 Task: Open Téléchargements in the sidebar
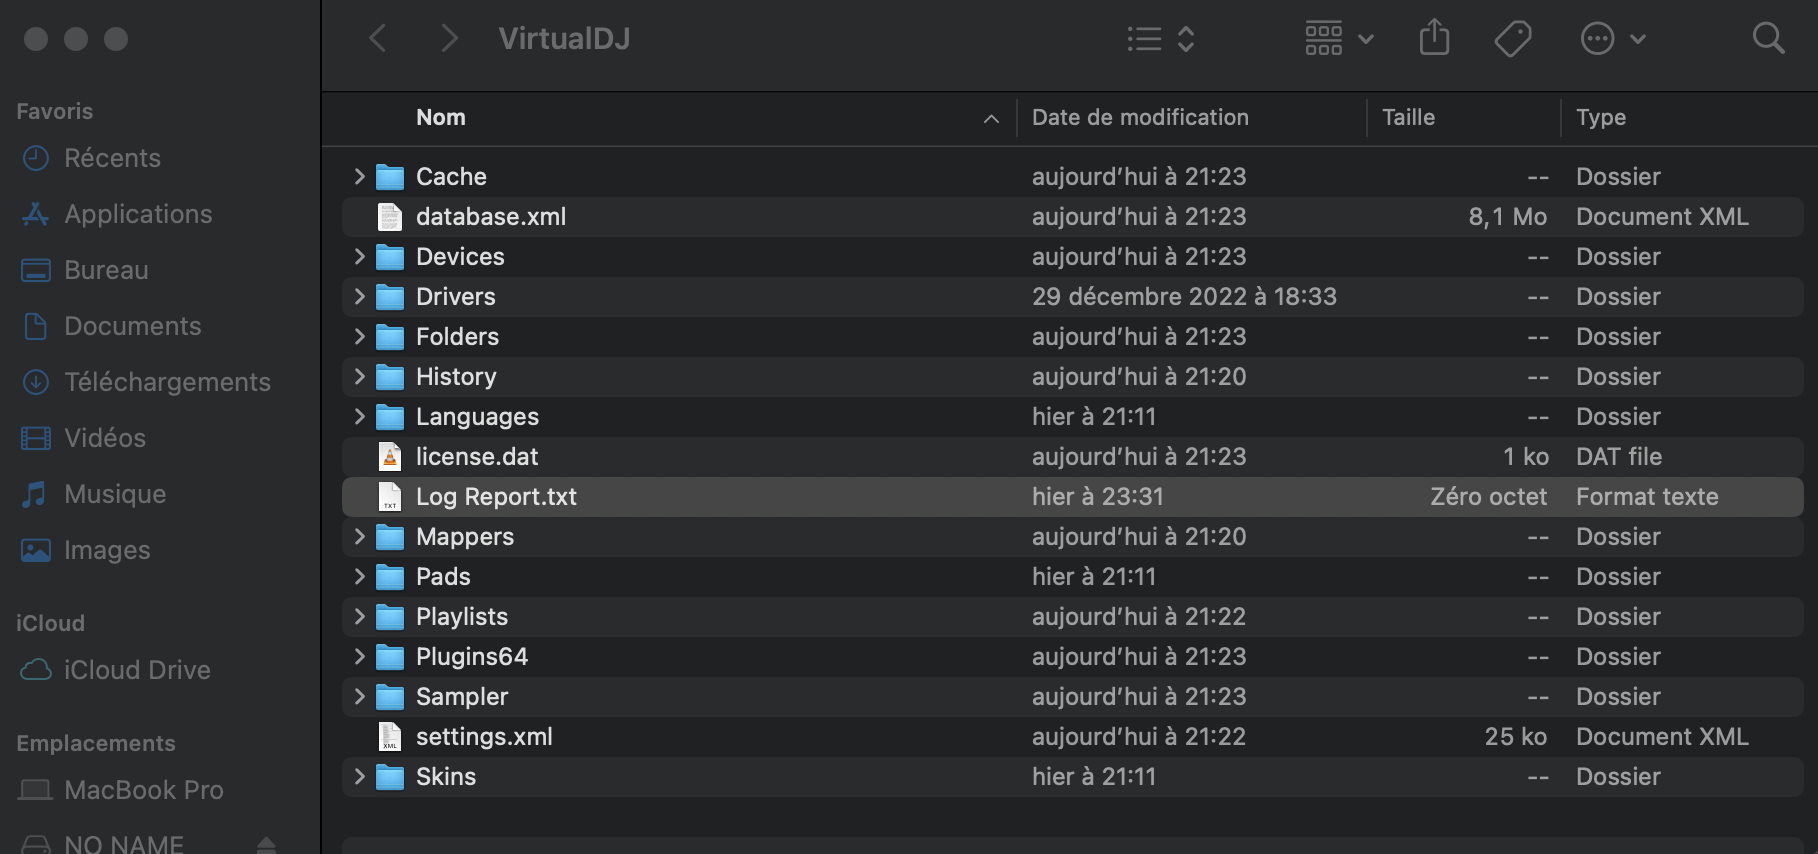point(146,382)
